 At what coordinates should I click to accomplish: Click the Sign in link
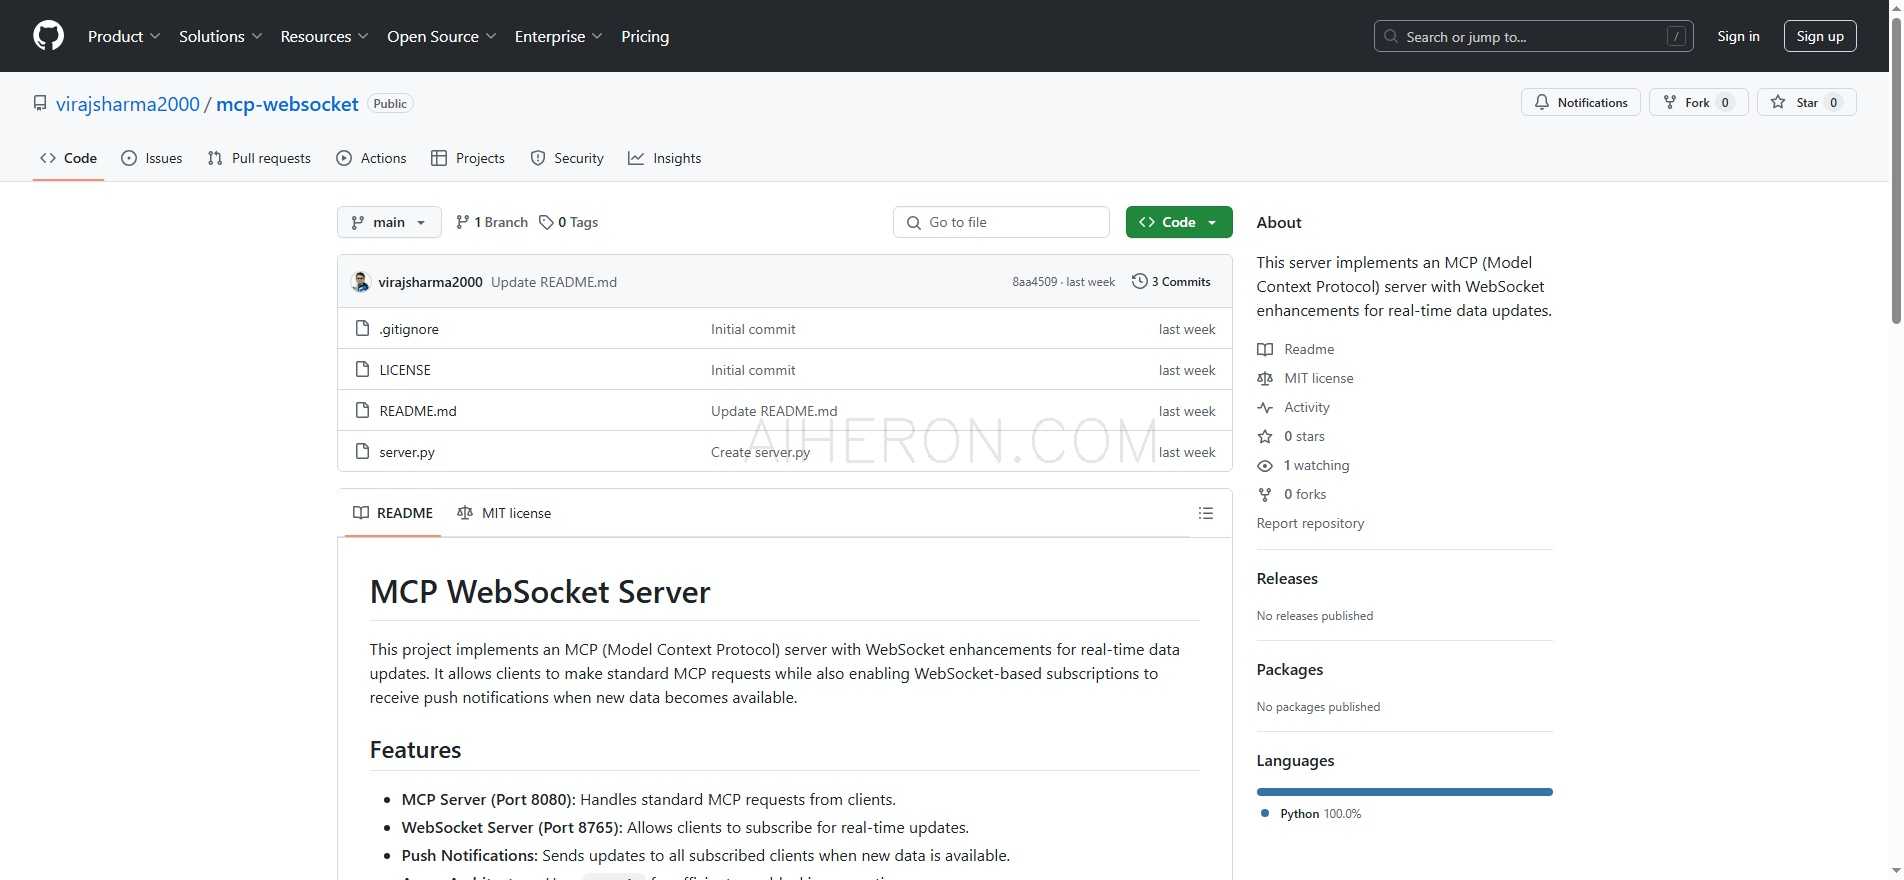[1738, 36]
